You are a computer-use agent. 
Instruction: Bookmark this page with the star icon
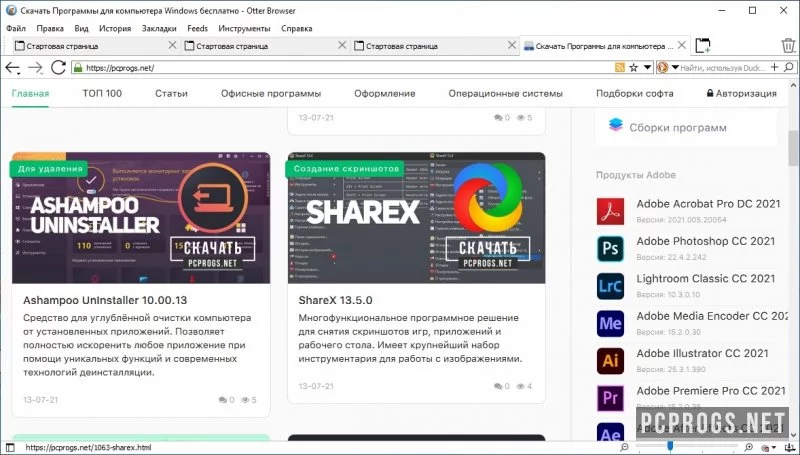click(634, 67)
